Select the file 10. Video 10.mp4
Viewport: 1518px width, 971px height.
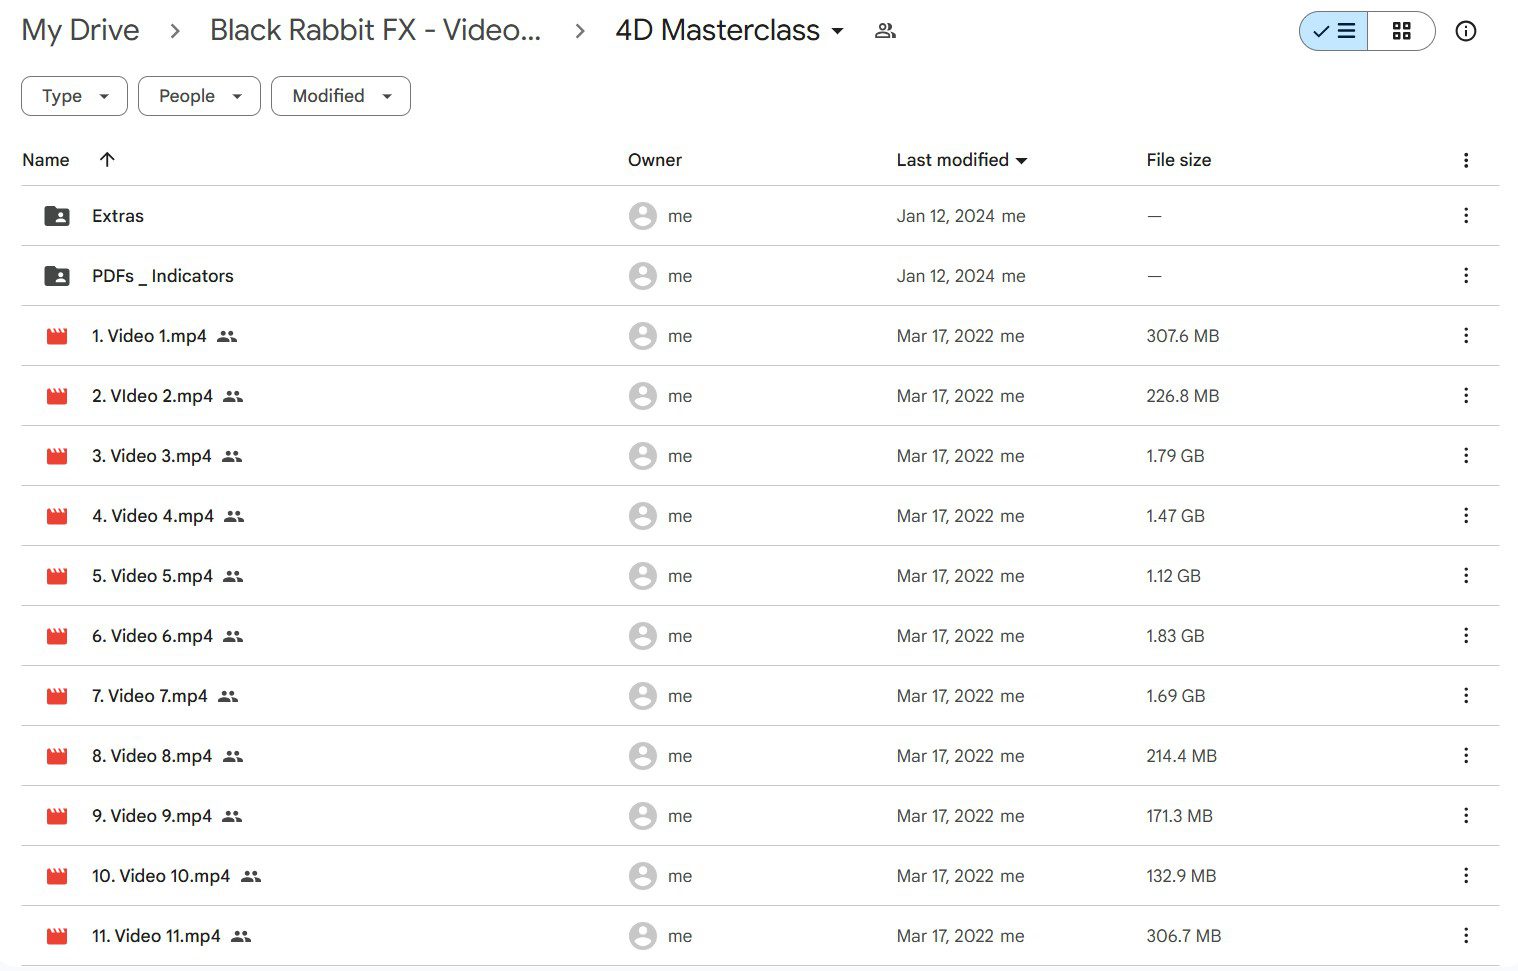[161, 876]
